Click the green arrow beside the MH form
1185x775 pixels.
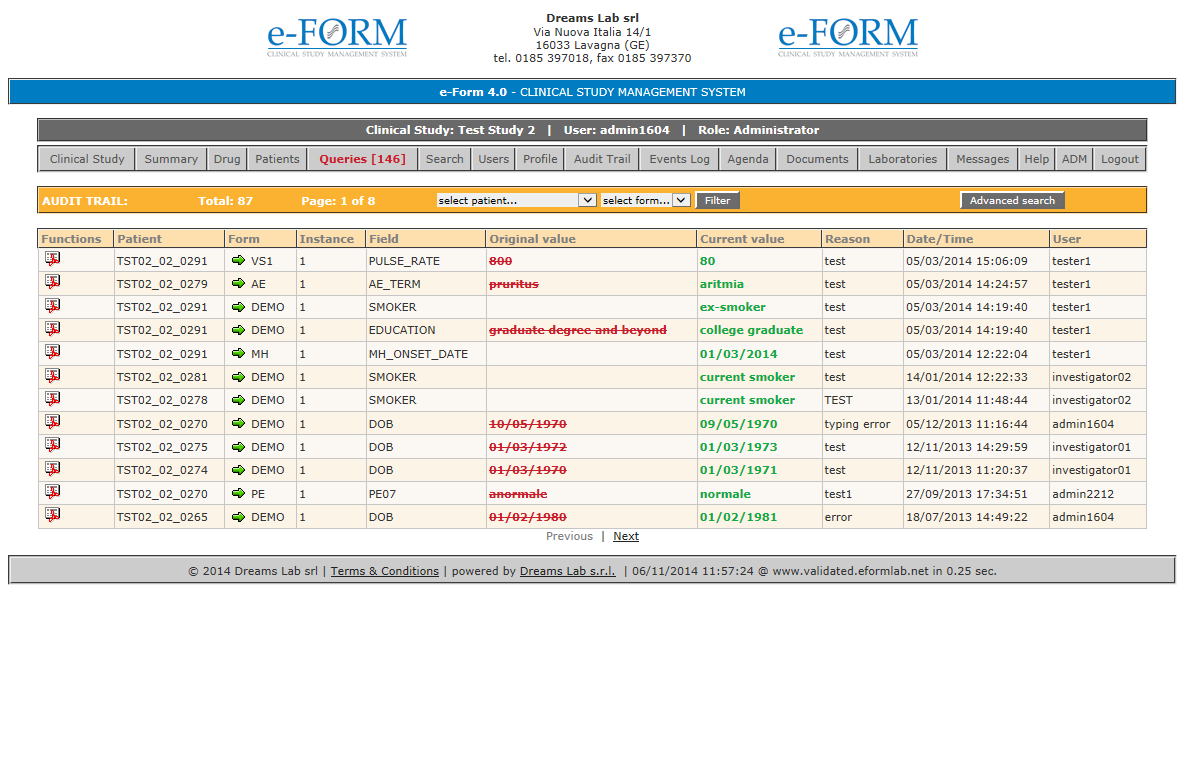click(x=238, y=354)
